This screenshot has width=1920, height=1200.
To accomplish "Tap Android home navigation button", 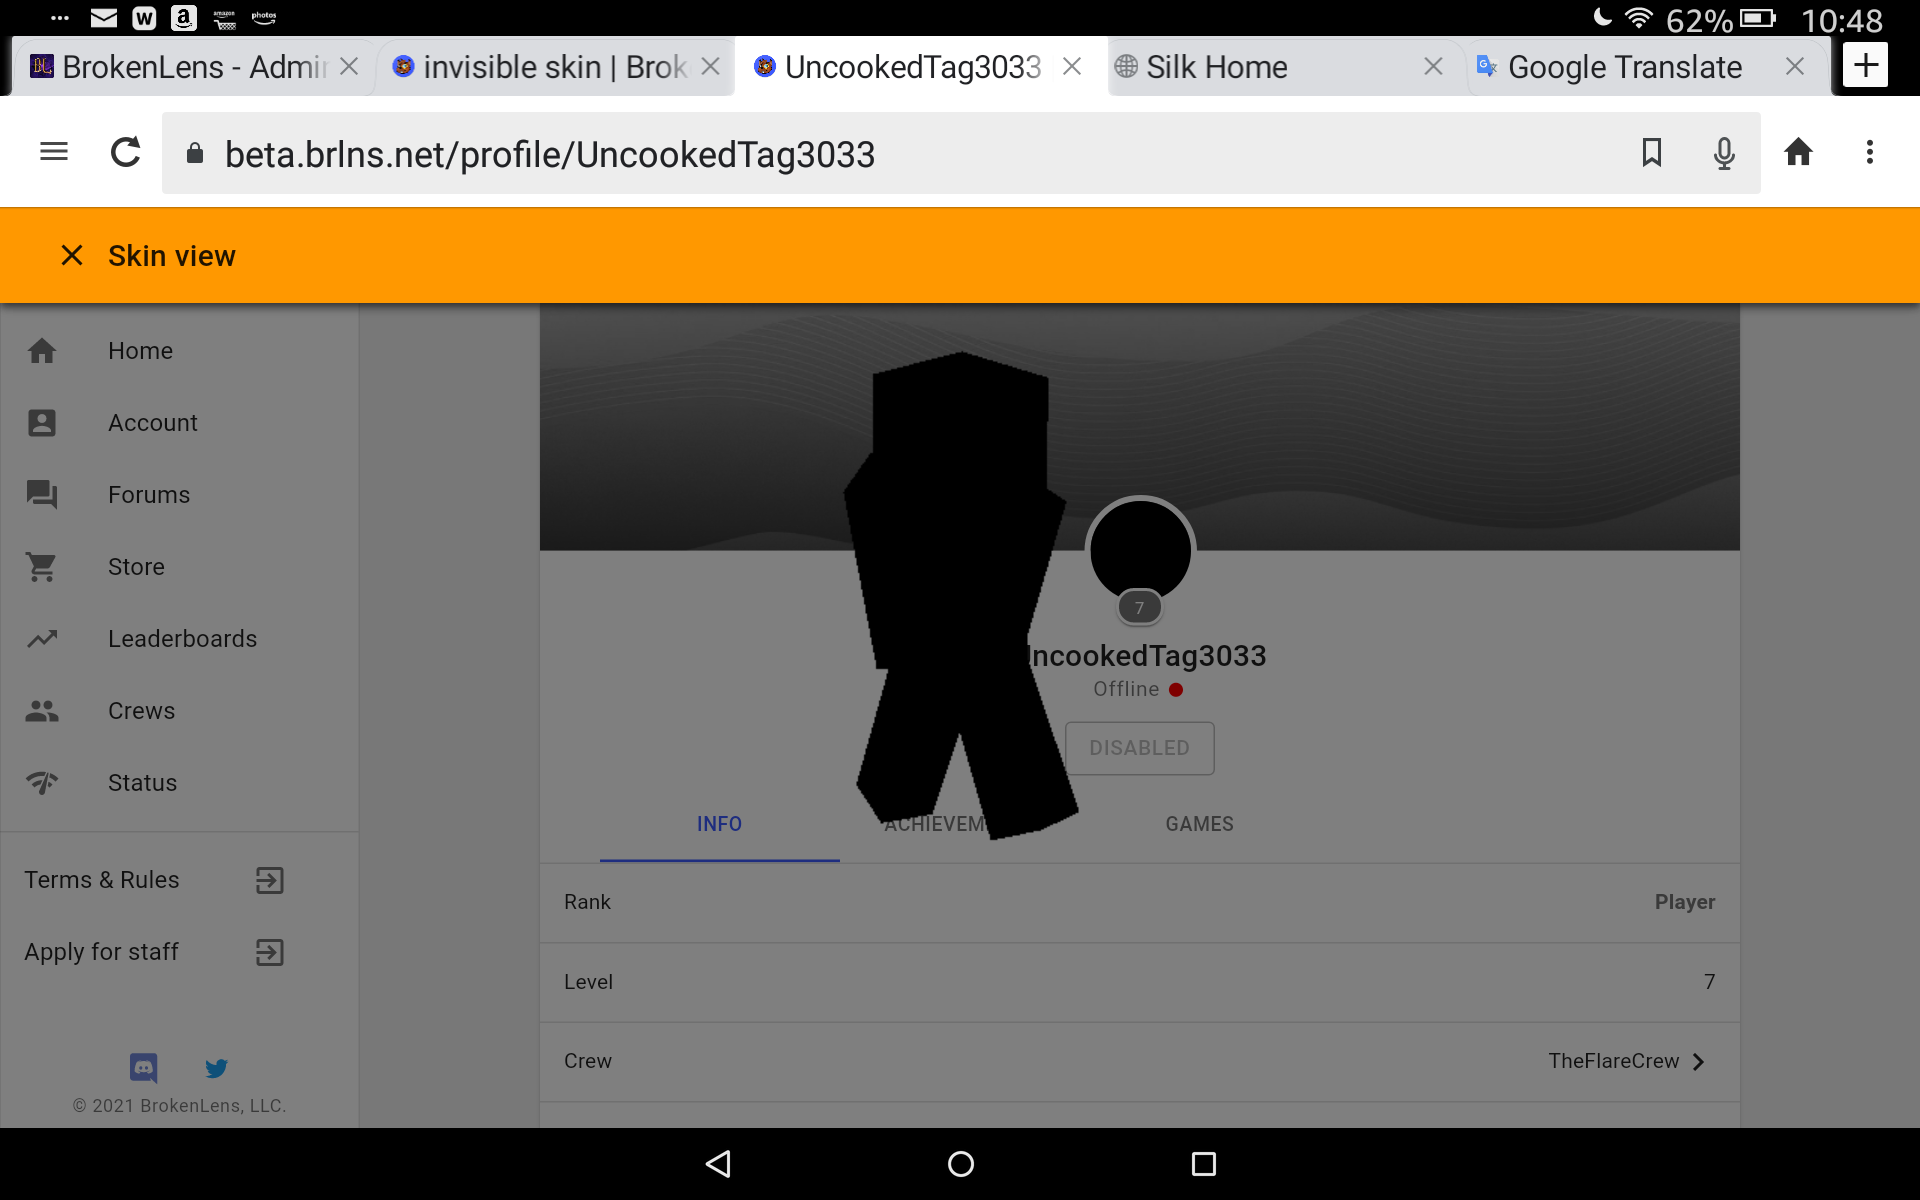I will 960,1164.
